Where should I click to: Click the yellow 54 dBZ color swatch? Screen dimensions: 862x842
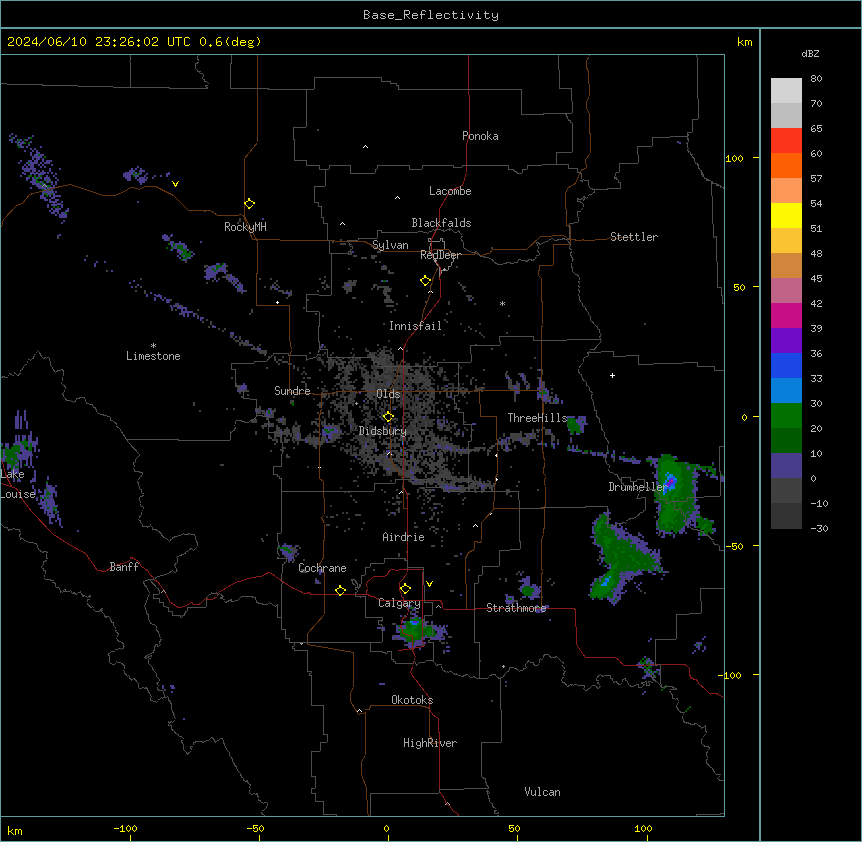pos(786,215)
